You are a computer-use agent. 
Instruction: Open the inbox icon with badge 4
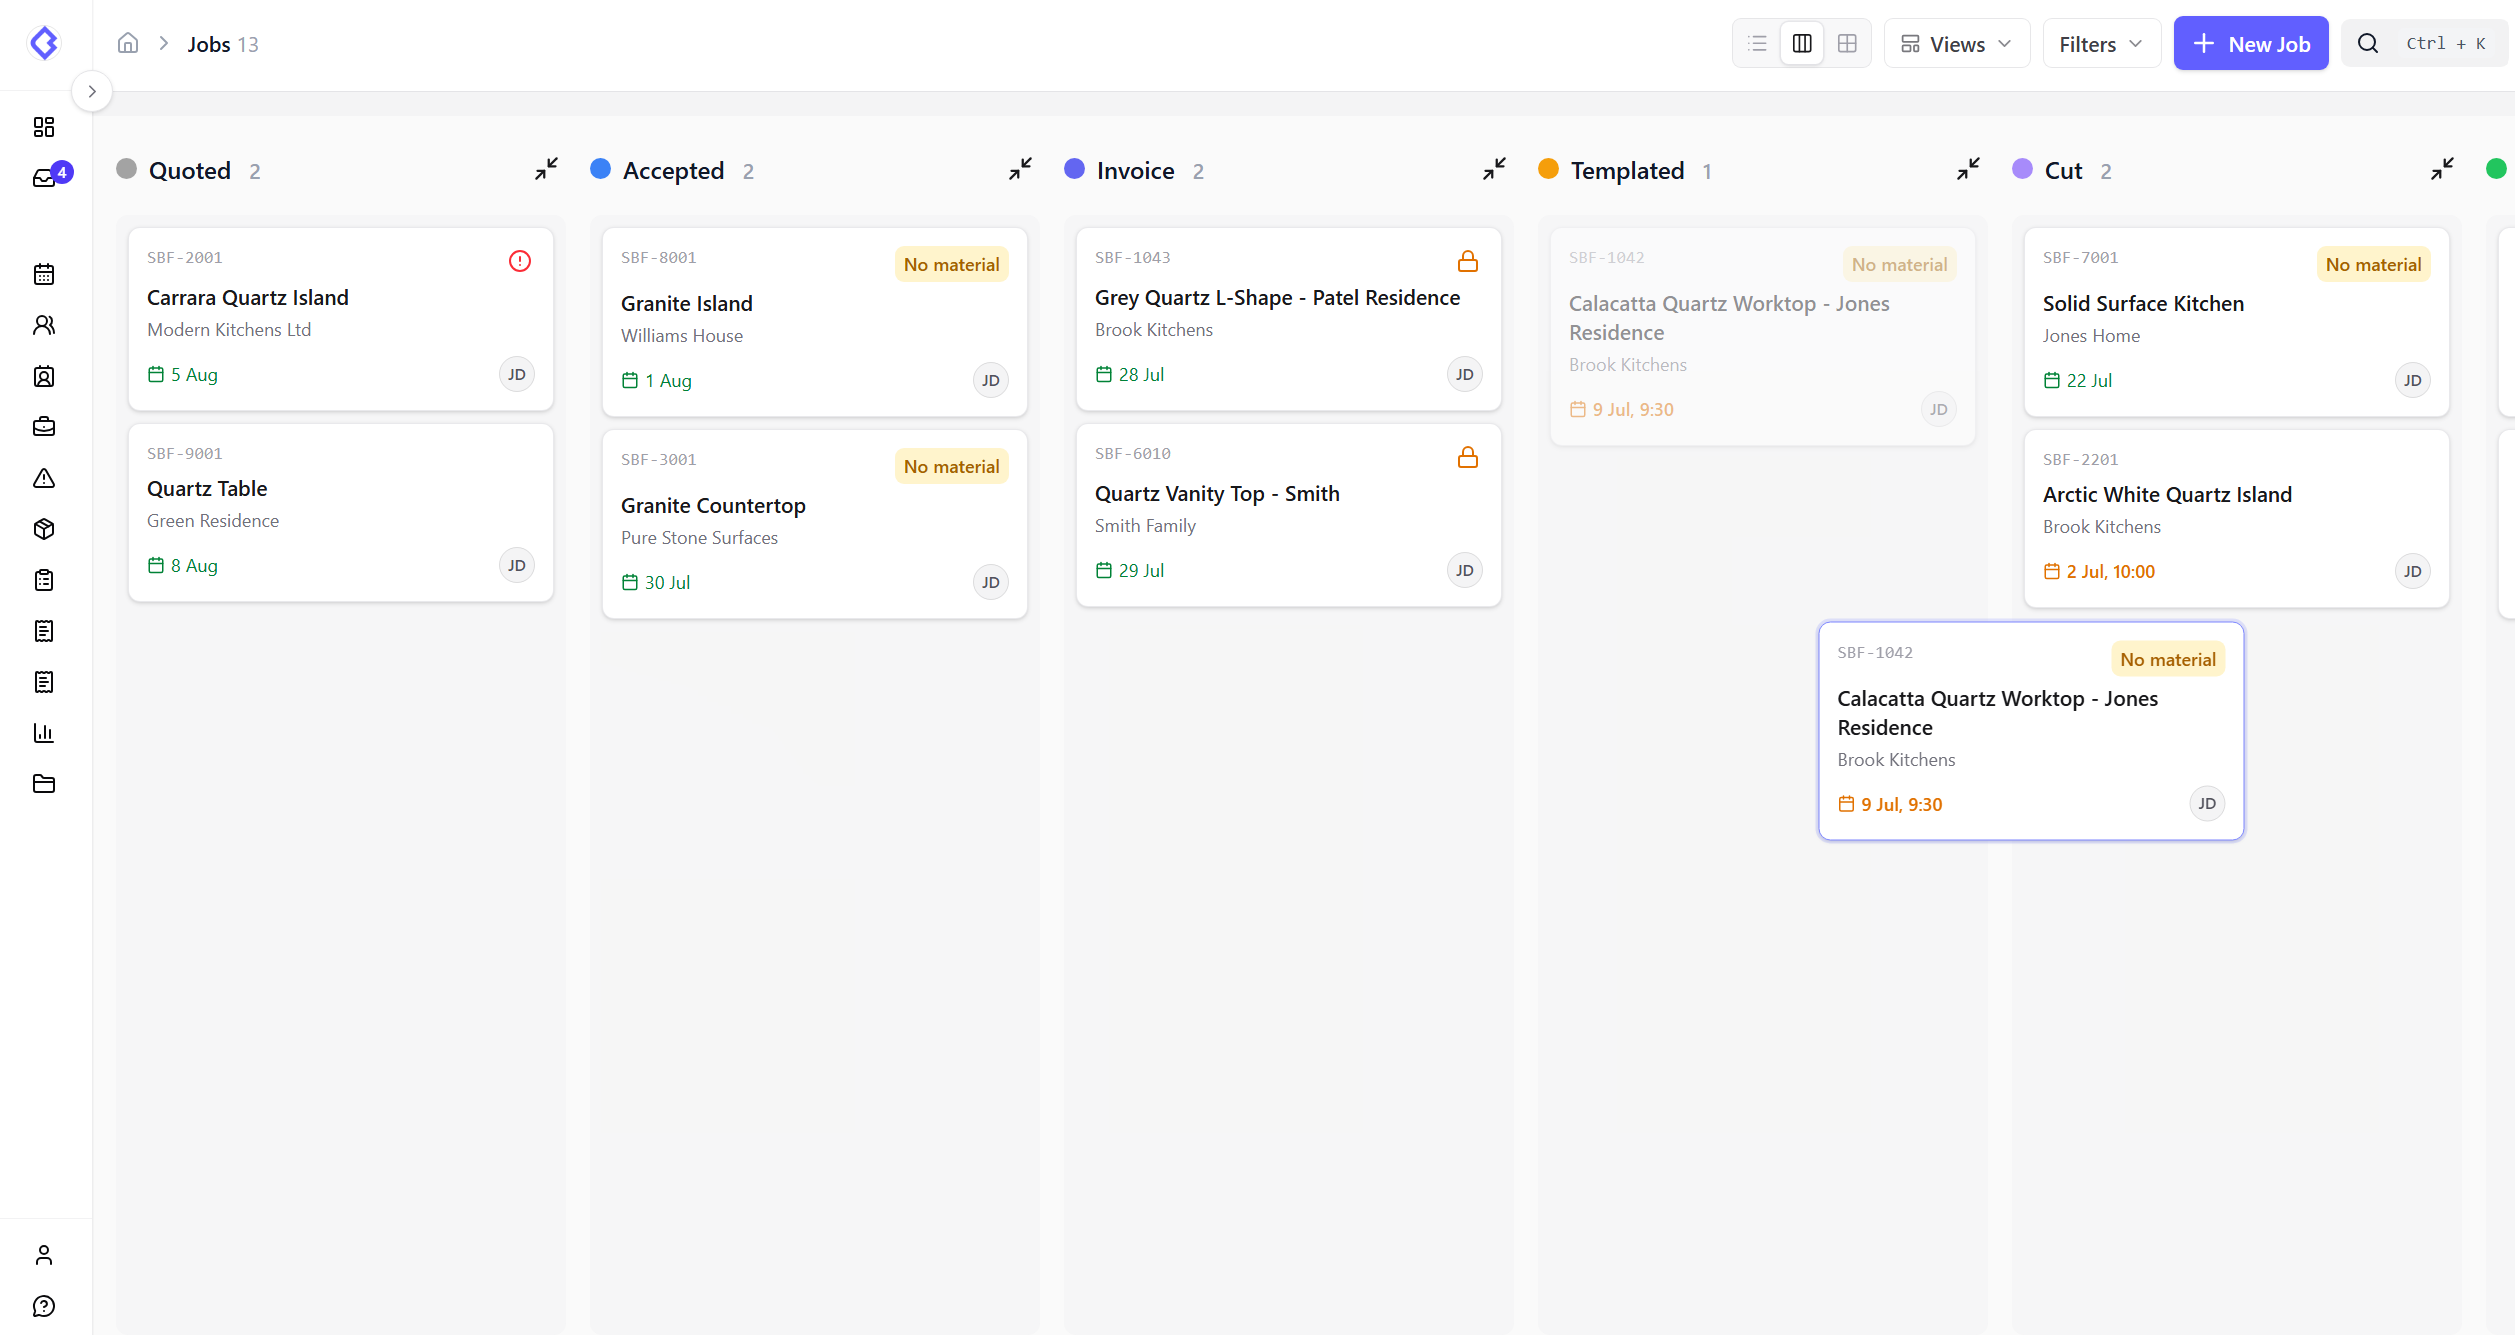click(x=45, y=177)
